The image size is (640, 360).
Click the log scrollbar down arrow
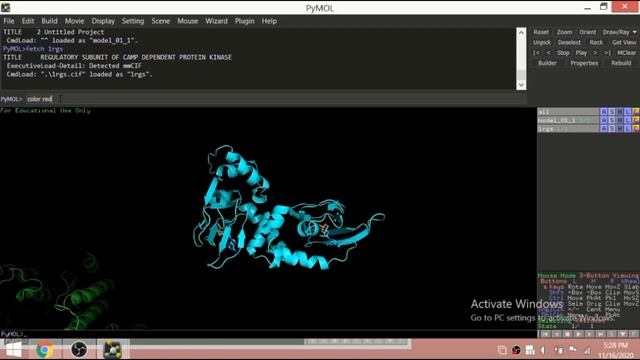(x=521, y=84)
